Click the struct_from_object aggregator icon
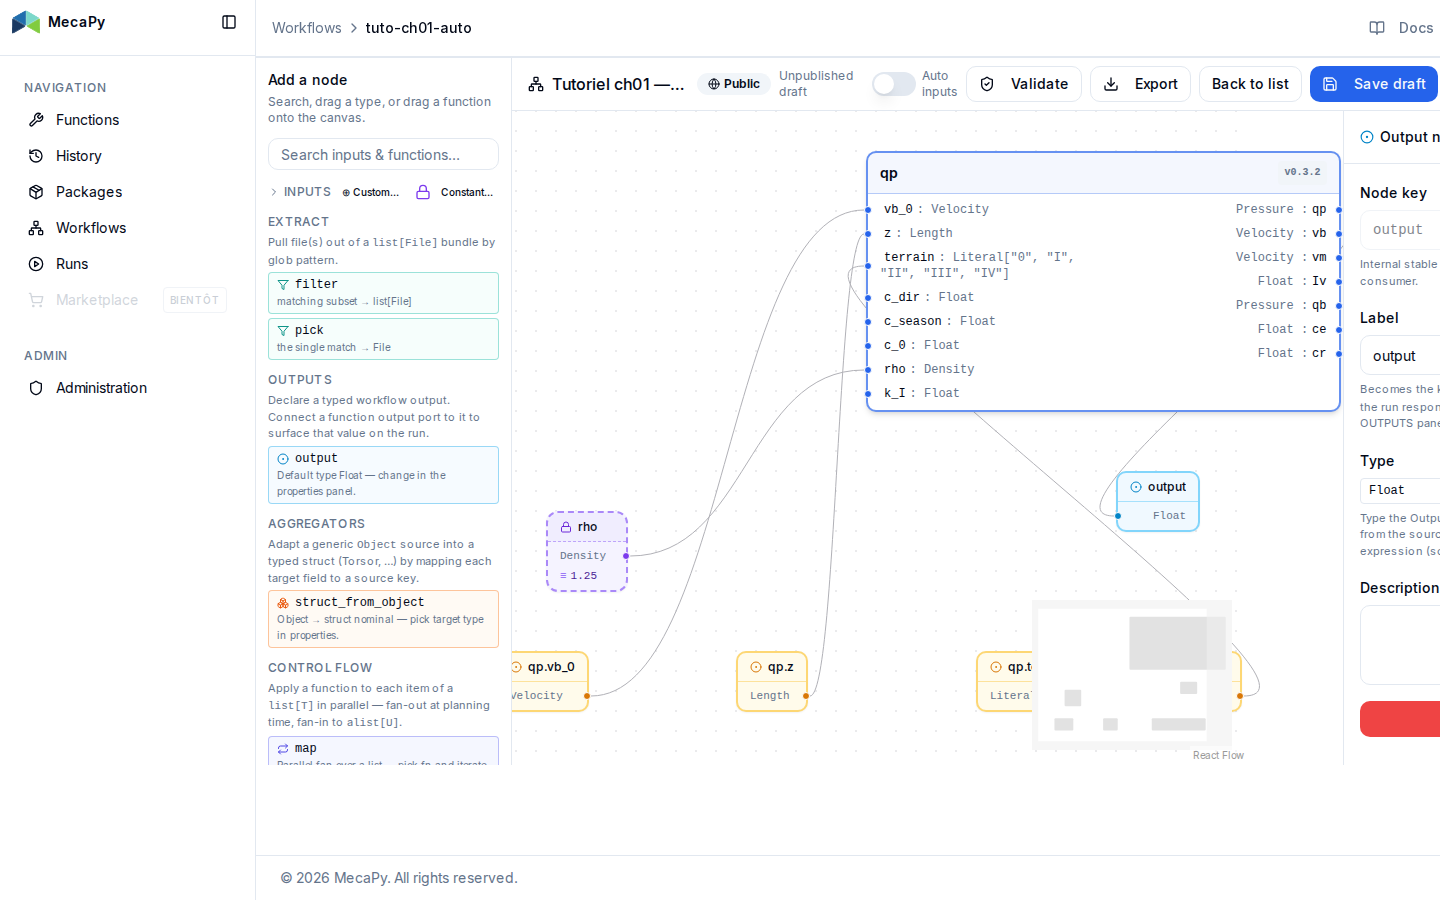1440x900 pixels. (283, 603)
